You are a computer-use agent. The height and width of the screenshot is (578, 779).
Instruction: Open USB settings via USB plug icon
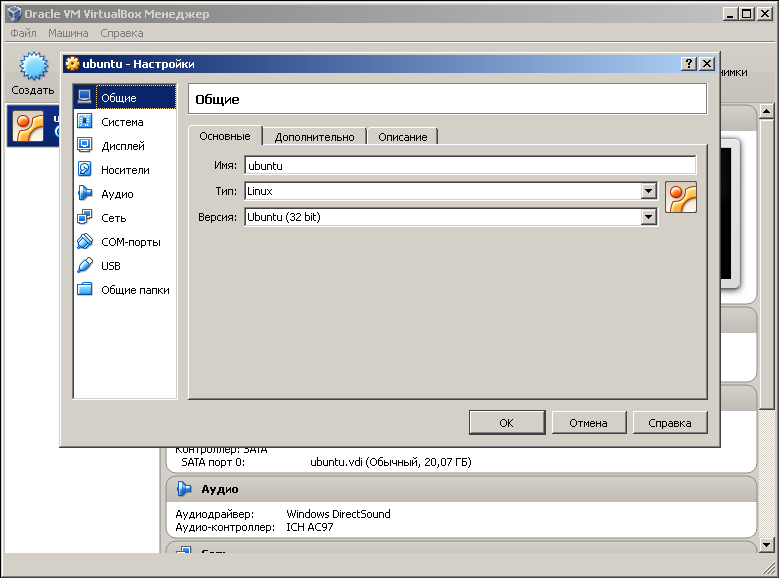pos(84,265)
